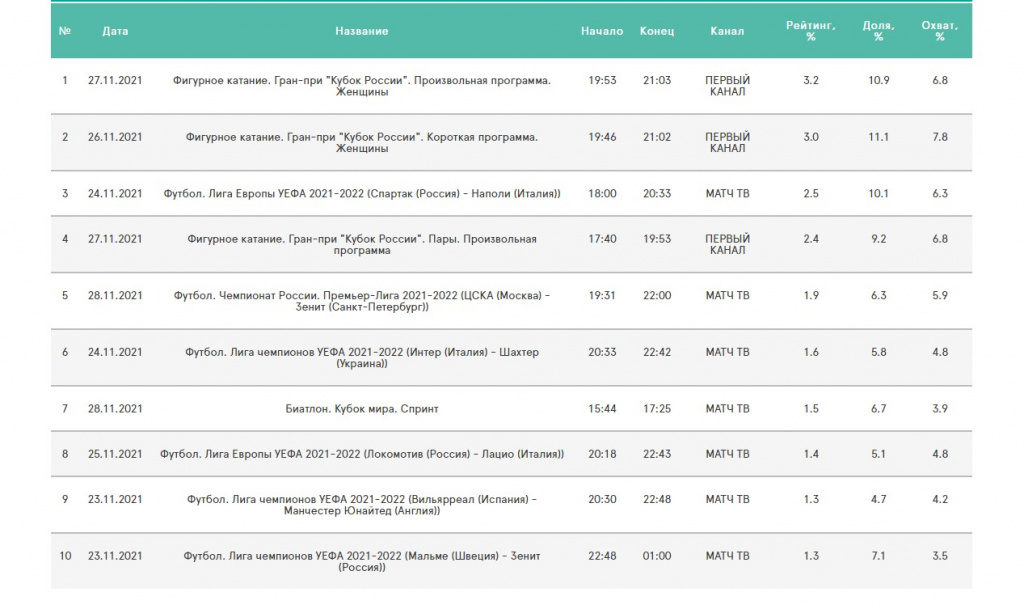Click share value 11.1
This screenshot has height=609, width=1024.
878,137
